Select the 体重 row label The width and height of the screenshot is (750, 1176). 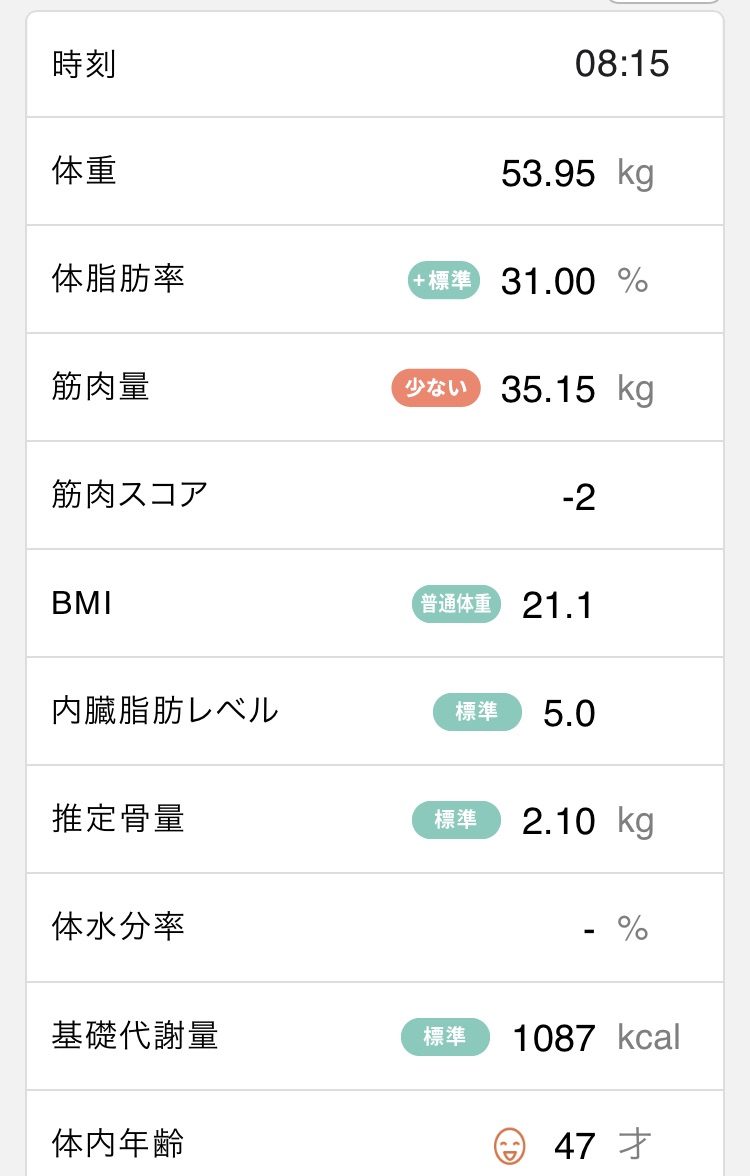[x=84, y=171]
